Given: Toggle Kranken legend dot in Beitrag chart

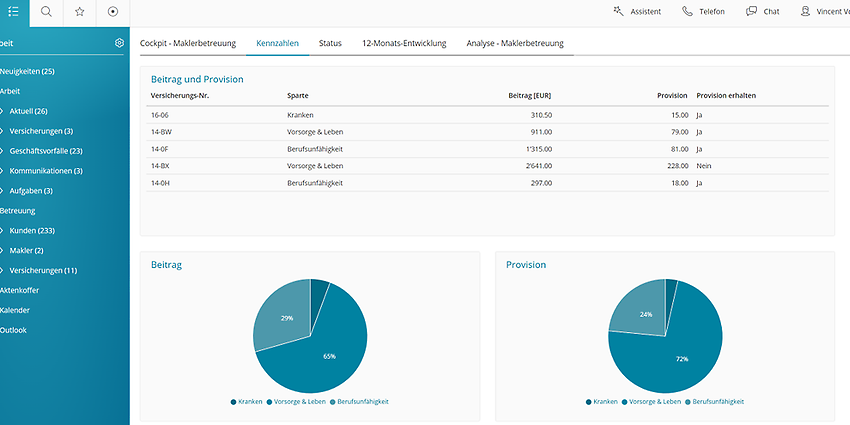Looking at the screenshot, I should [234, 402].
